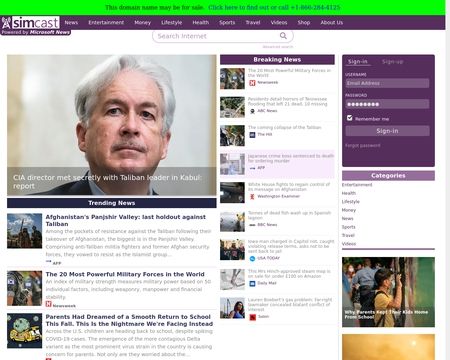Click the search magnifier icon
The width and height of the screenshot is (450, 360).
[x=283, y=36]
